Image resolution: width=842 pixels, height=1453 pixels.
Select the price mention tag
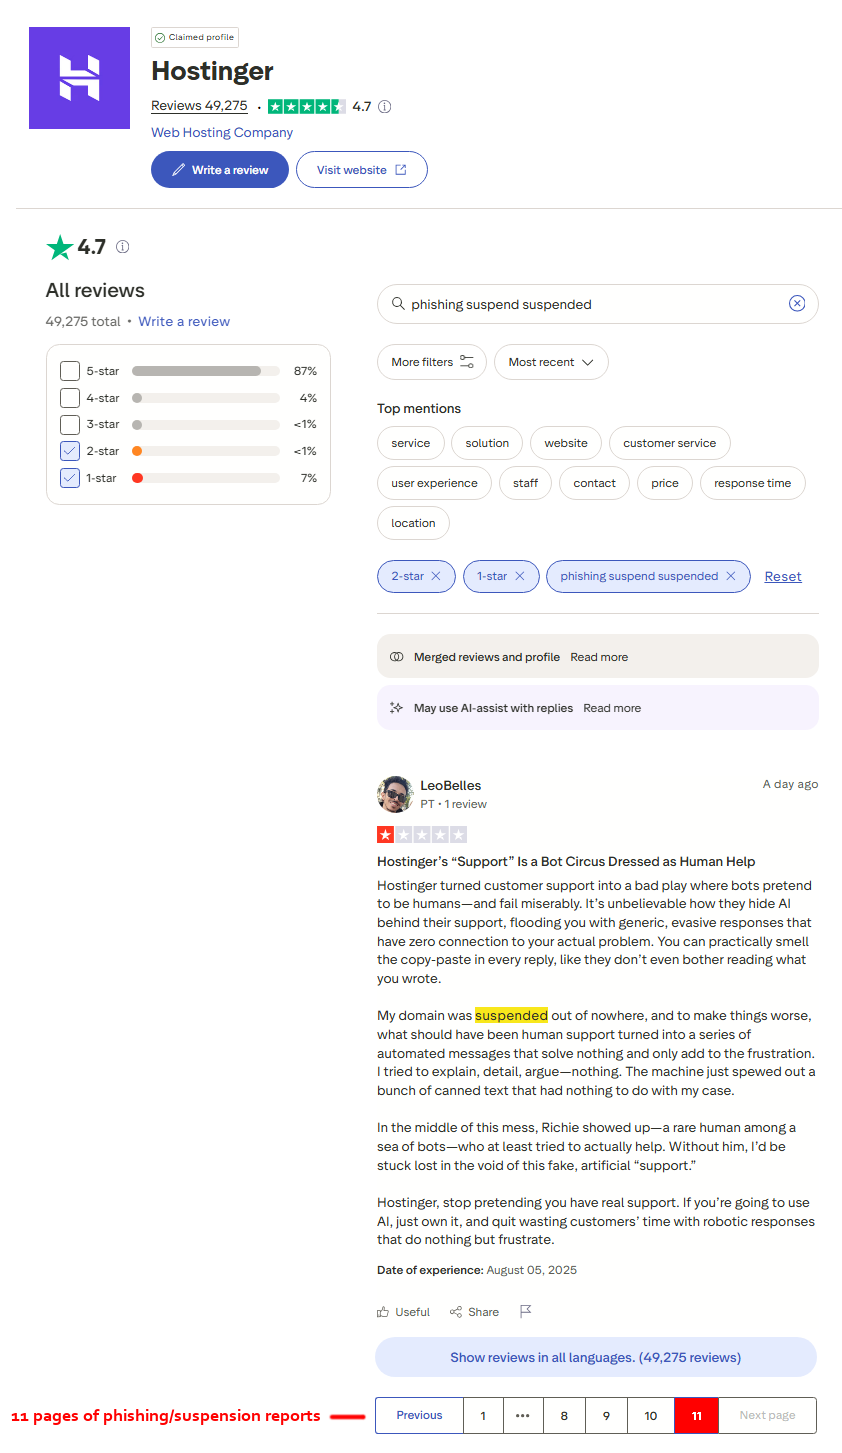pos(665,483)
